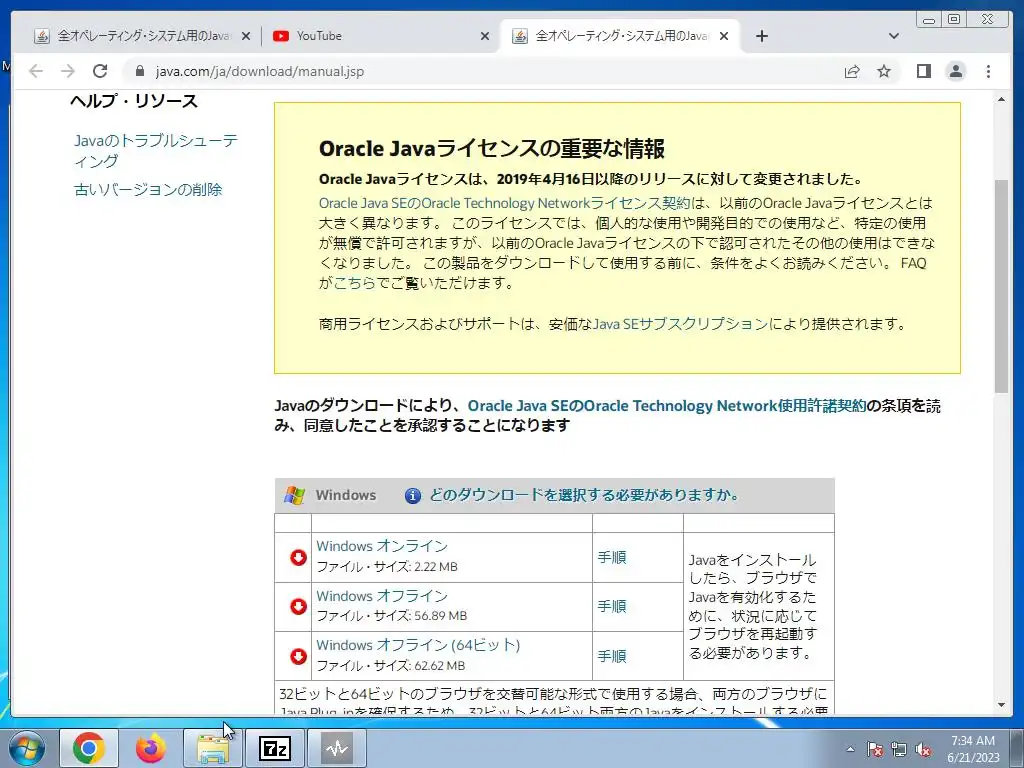This screenshot has height=768, width=1024.
Task: Open the Windows オンライン download link
Action: (382, 546)
